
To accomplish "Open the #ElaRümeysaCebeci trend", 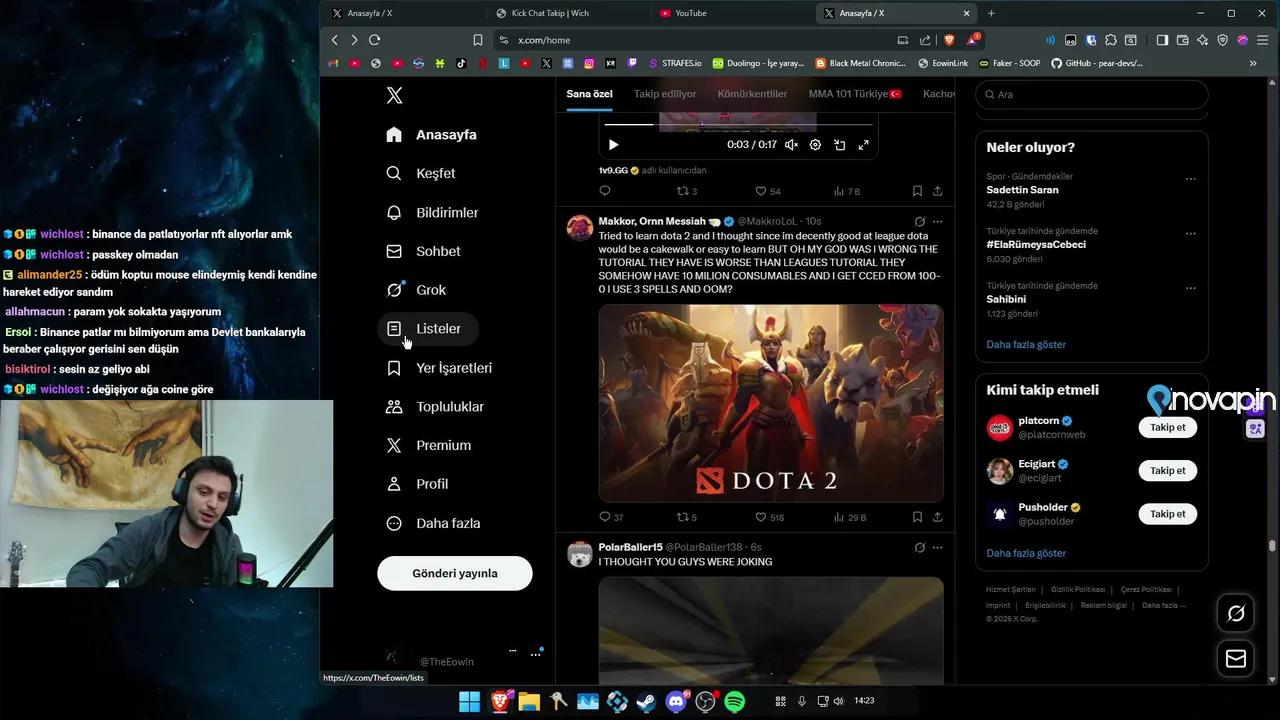I will tap(1036, 244).
